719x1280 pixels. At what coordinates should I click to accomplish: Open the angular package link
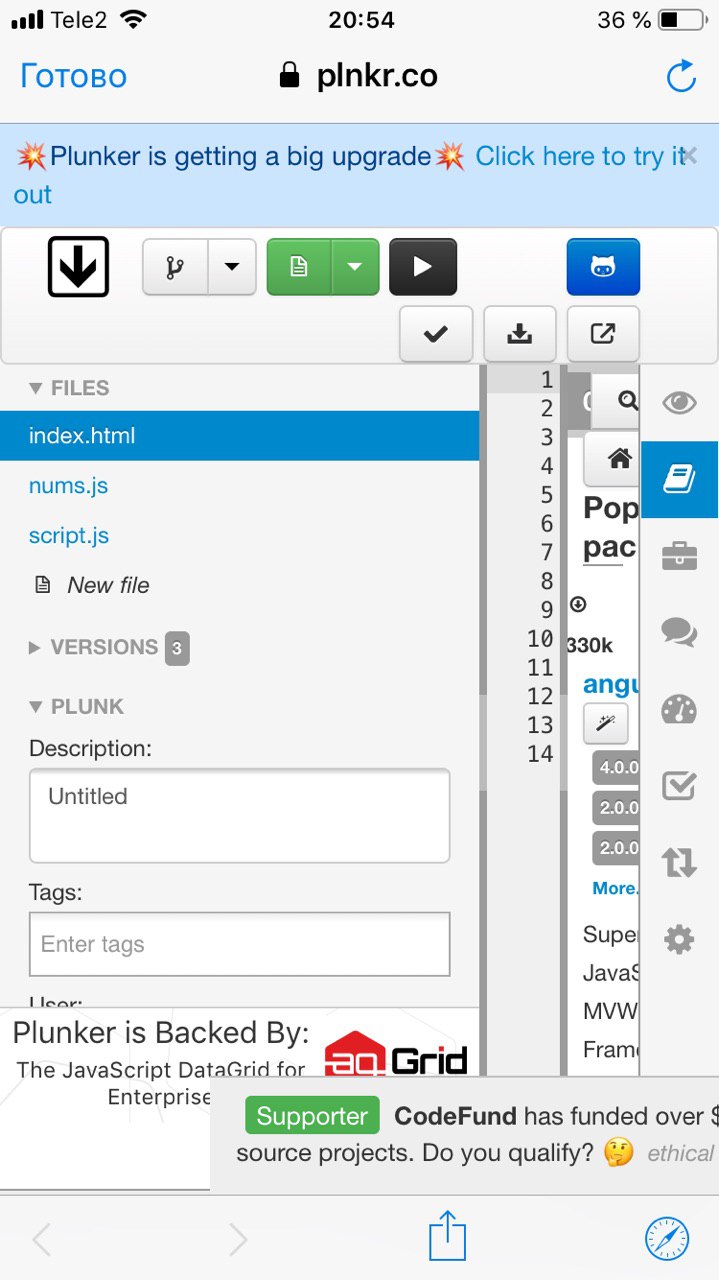point(611,684)
